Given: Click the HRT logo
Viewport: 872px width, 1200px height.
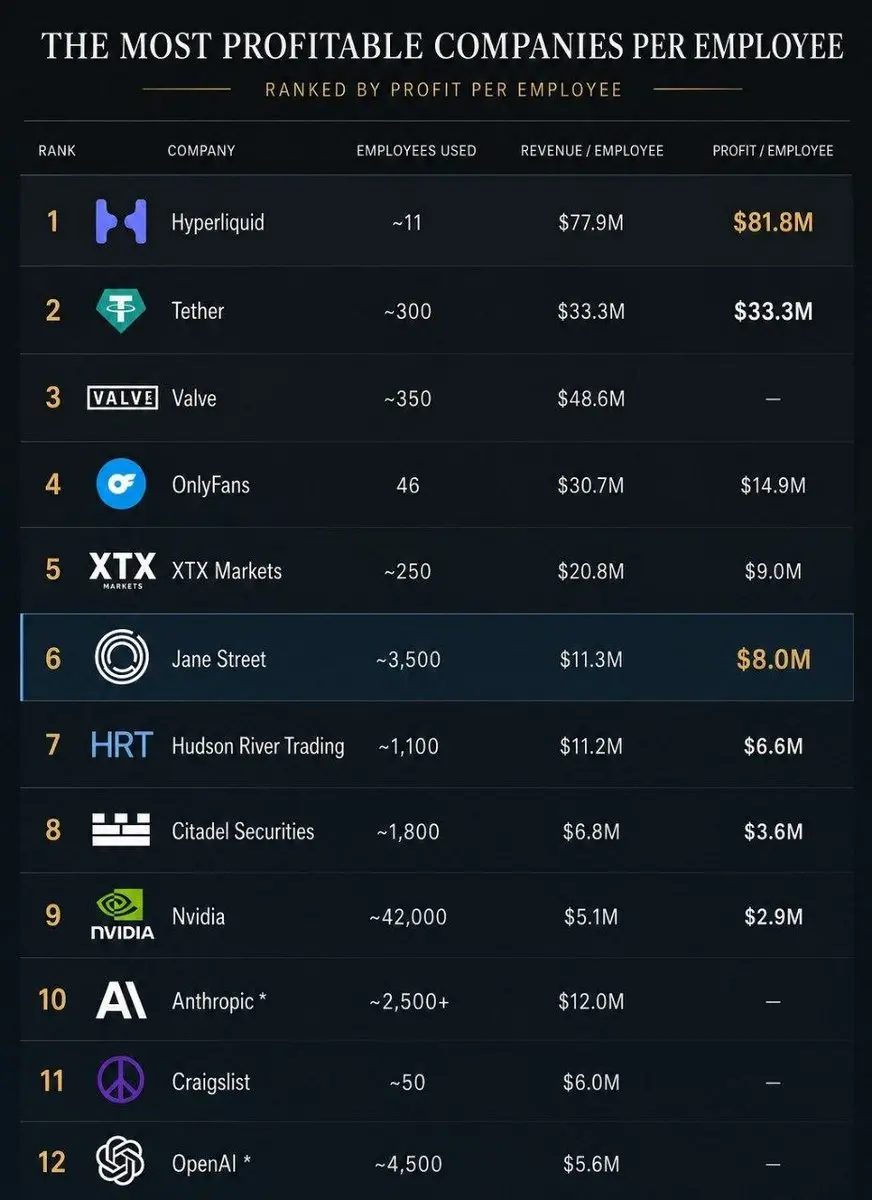Looking at the screenshot, I should 122,745.
